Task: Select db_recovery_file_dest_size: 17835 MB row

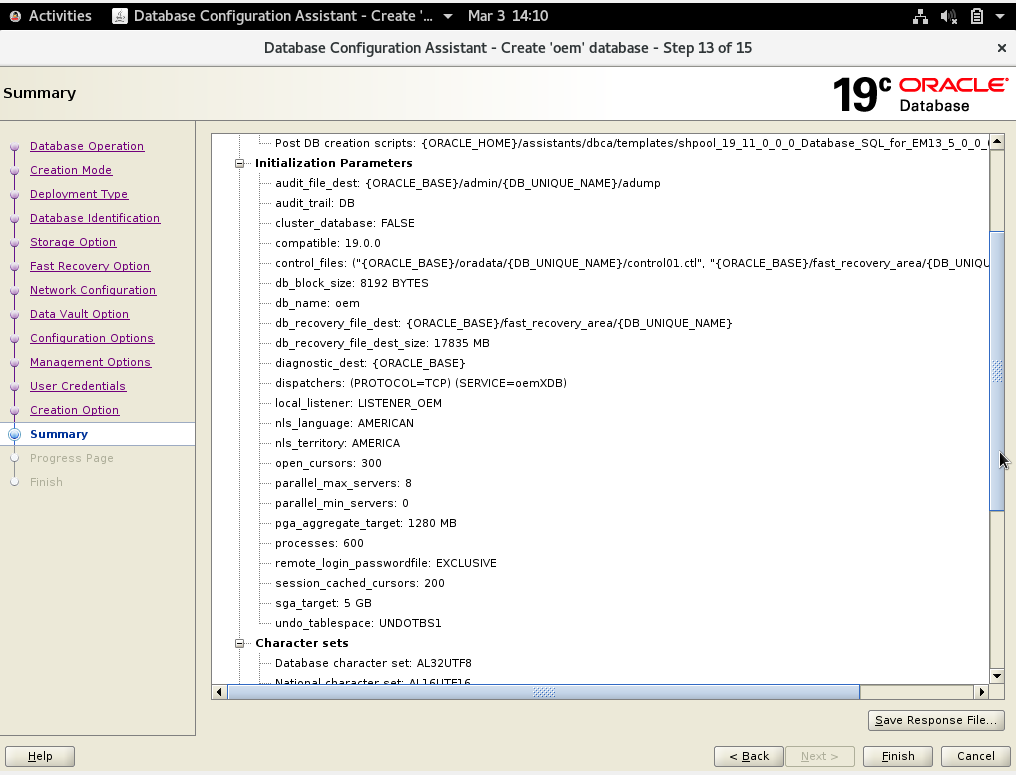Action: click(x=382, y=343)
